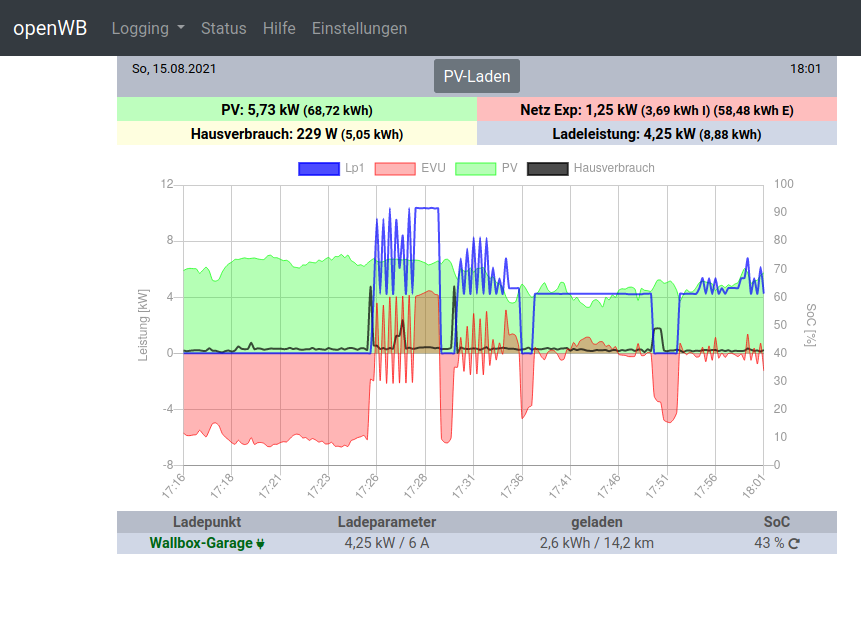Click the blue Lp1 legend color box

tap(319, 168)
